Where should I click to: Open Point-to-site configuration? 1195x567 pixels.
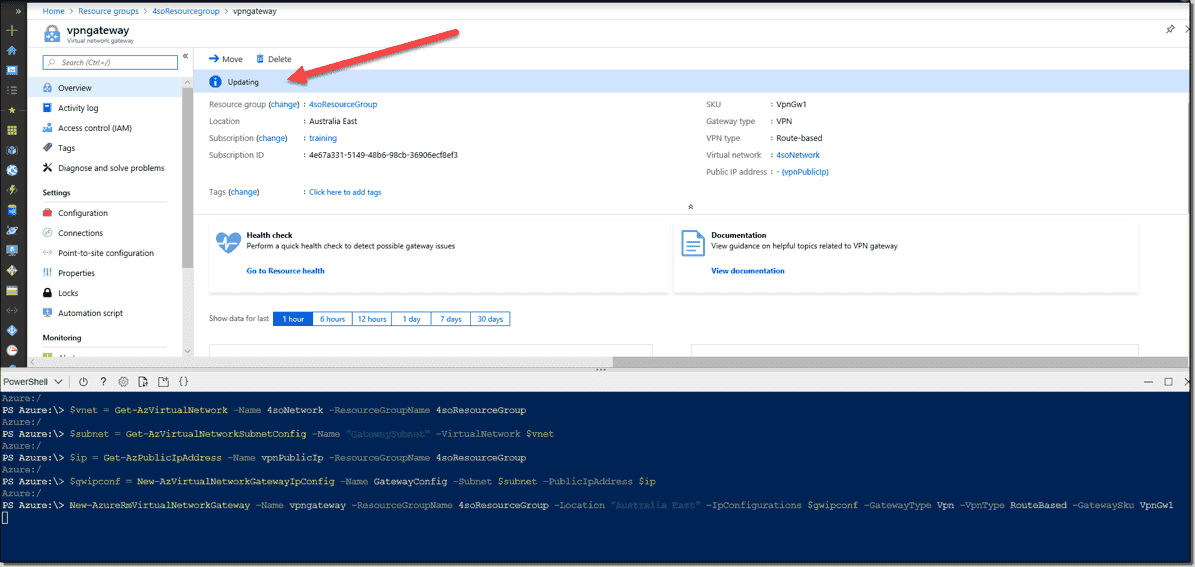click(105, 253)
